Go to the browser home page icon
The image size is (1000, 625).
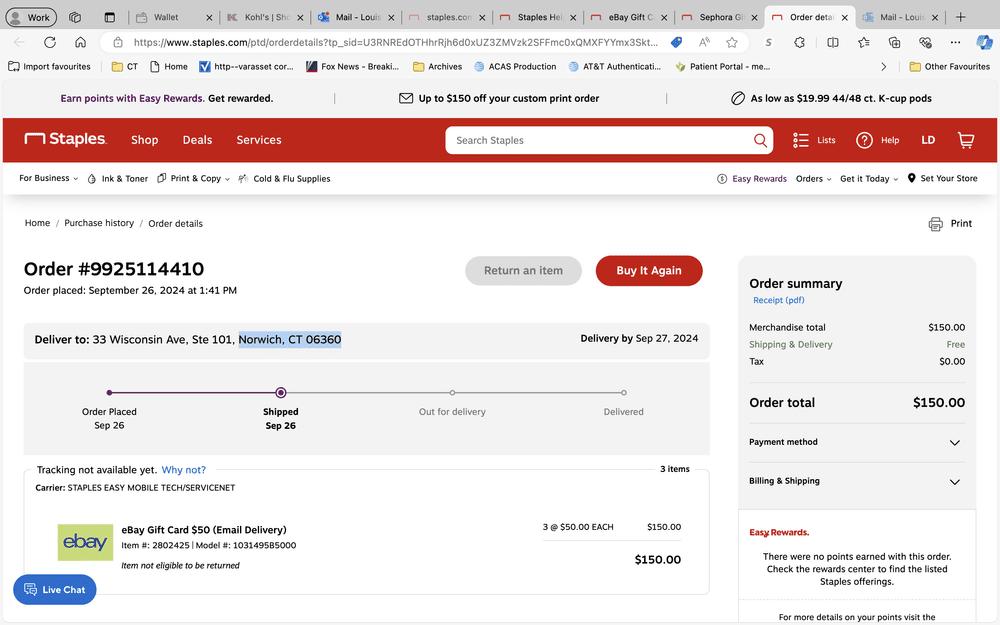80,43
